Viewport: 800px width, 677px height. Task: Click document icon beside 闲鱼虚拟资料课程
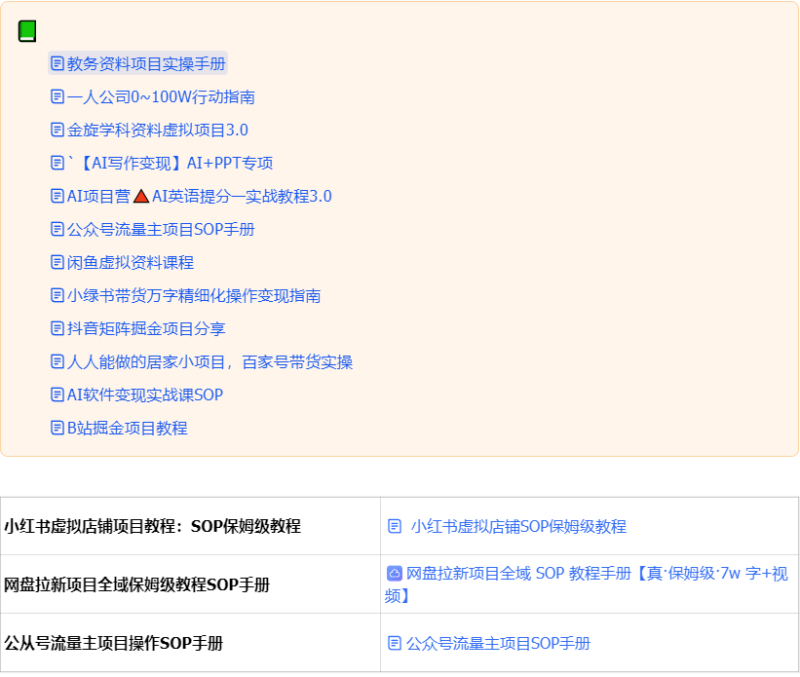57,262
